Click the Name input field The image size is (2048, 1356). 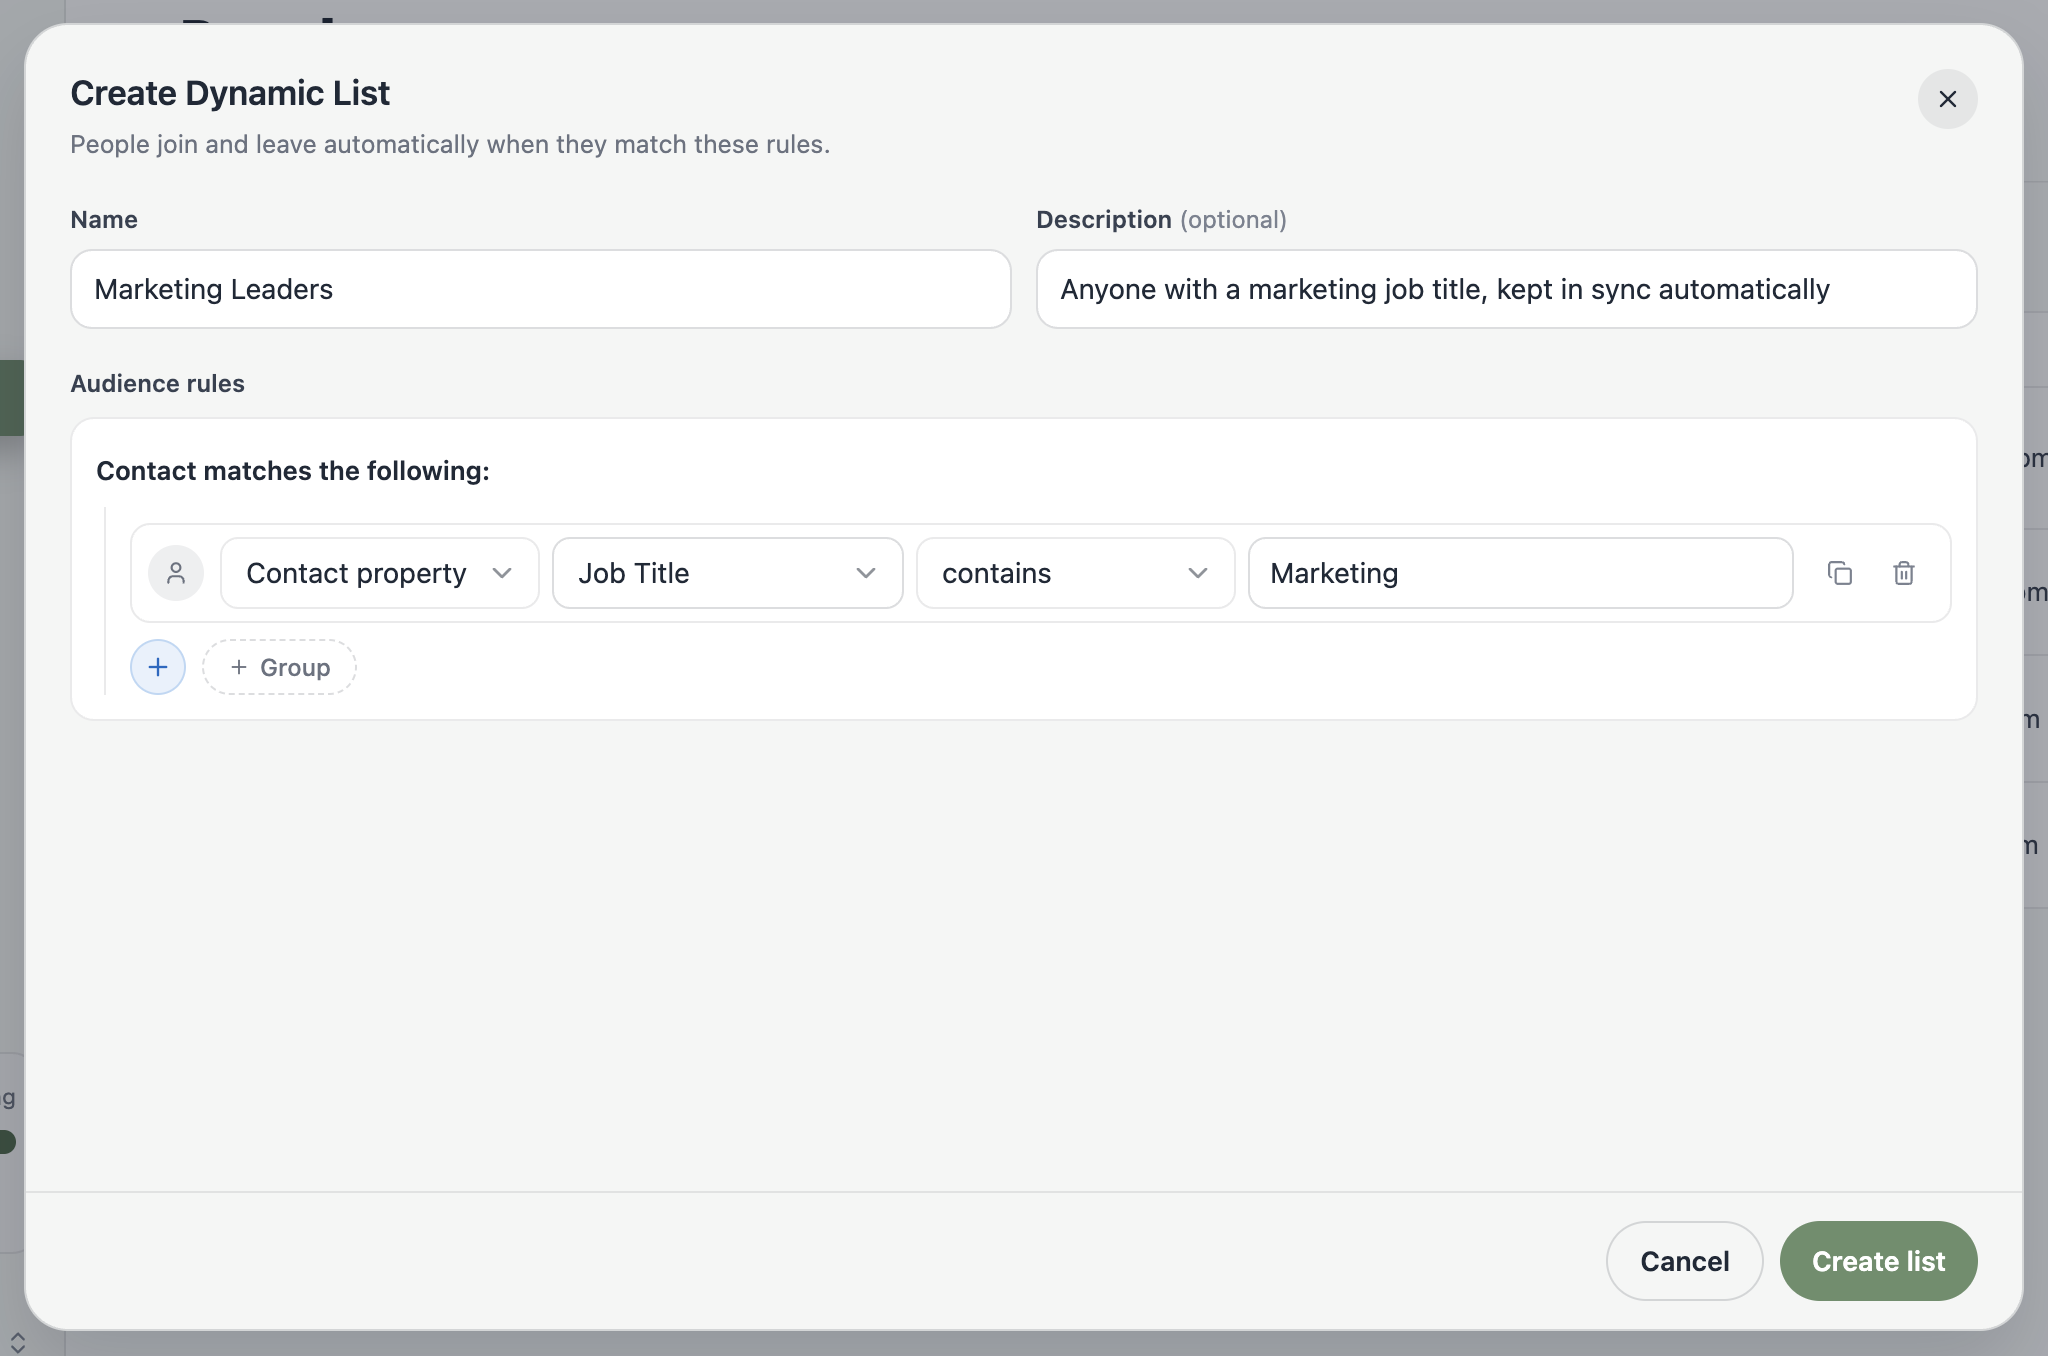pyautogui.click(x=540, y=289)
